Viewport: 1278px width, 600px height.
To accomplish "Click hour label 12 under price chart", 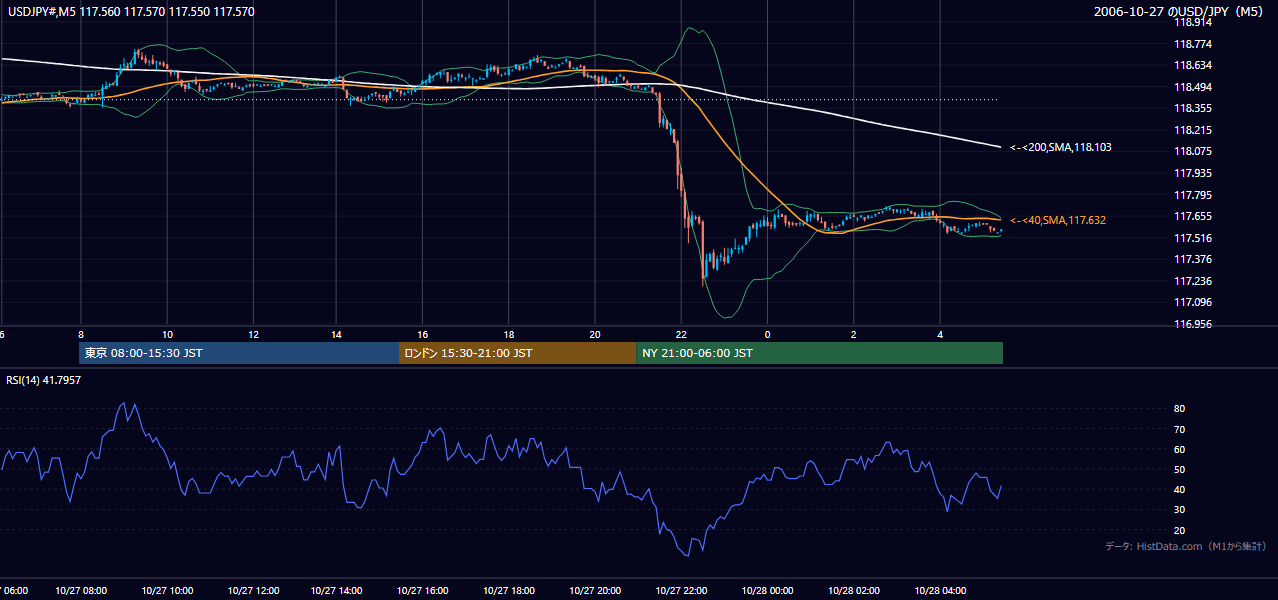I will (253, 334).
